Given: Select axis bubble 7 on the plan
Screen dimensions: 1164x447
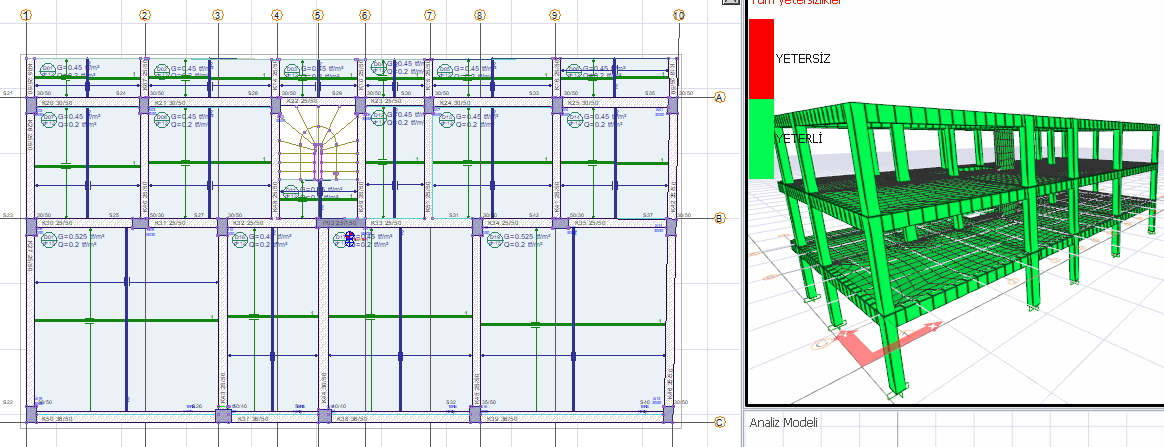Looking at the screenshot, I should click(430, 15).
